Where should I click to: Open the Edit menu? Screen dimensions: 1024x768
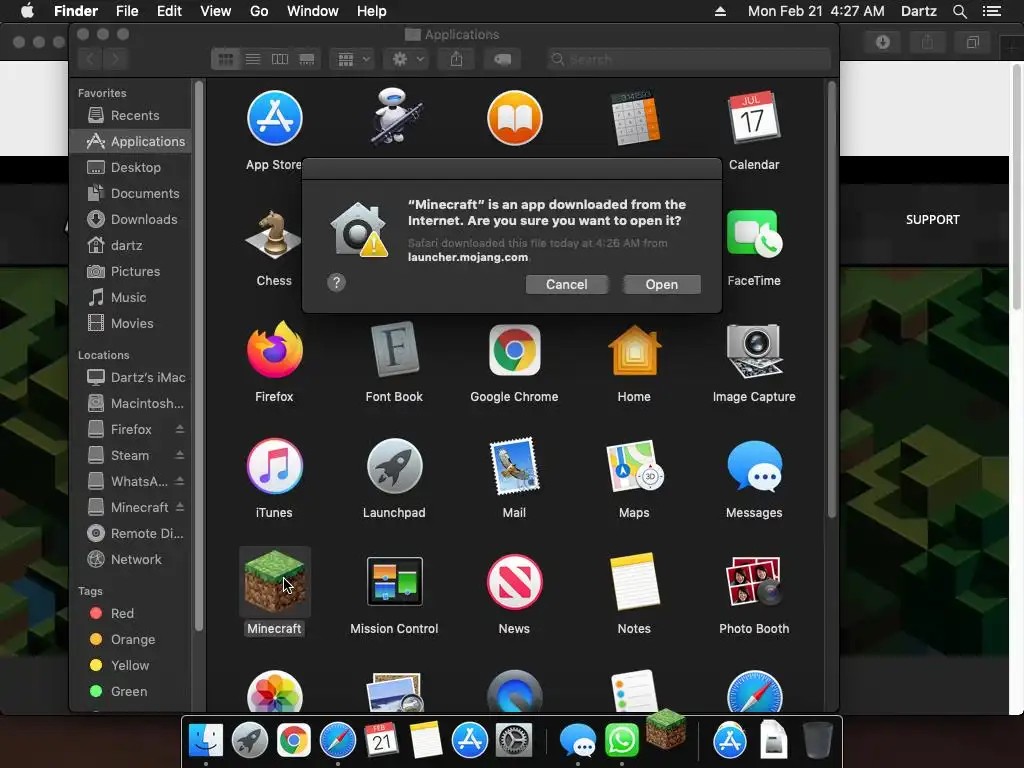coord(169,11)
